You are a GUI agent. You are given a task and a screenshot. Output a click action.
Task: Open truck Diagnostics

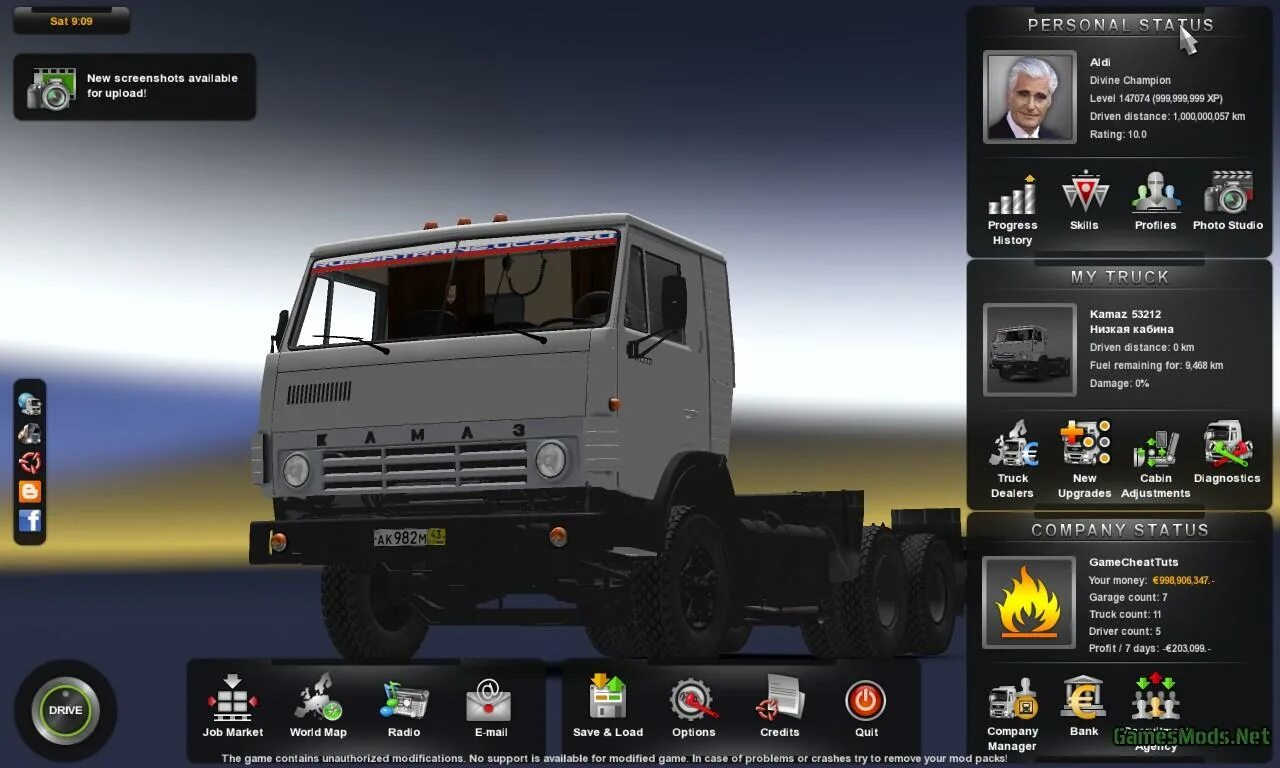pos(1227,453)
